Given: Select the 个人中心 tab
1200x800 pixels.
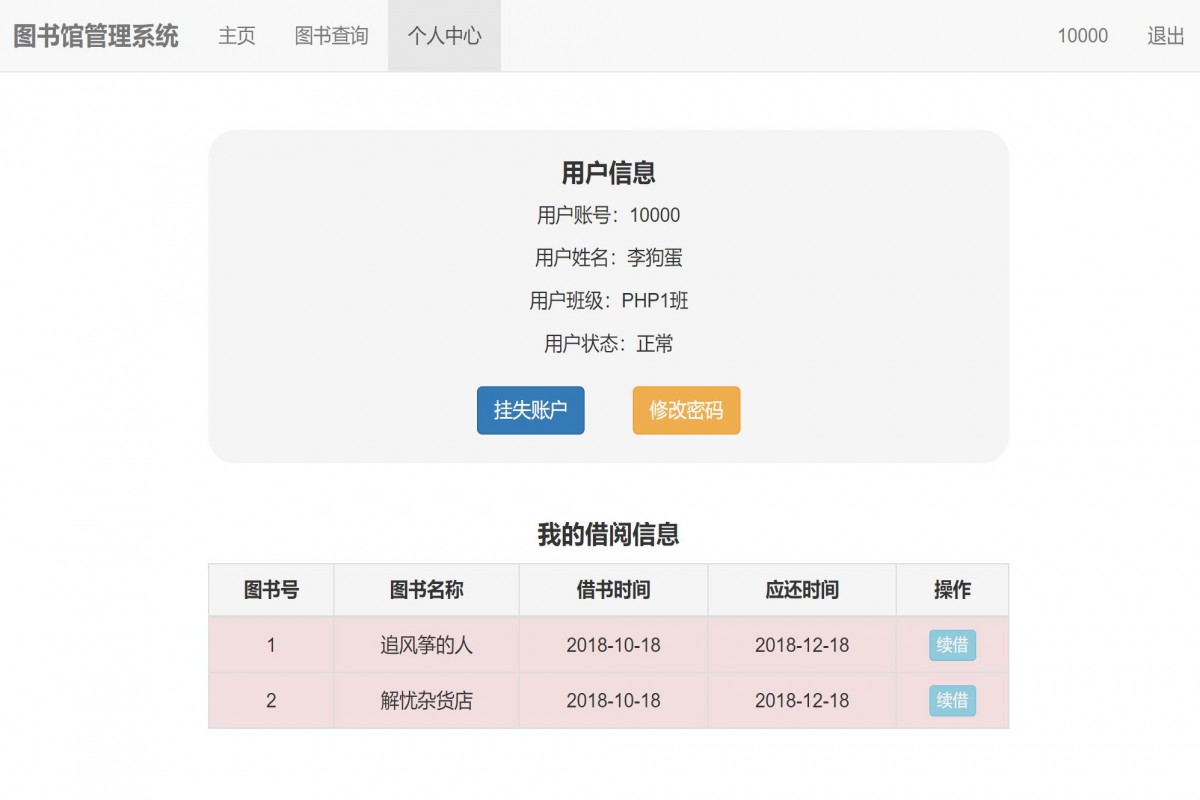Looking at the screenshot, I should pyautogui.click(x=444, y=35).
